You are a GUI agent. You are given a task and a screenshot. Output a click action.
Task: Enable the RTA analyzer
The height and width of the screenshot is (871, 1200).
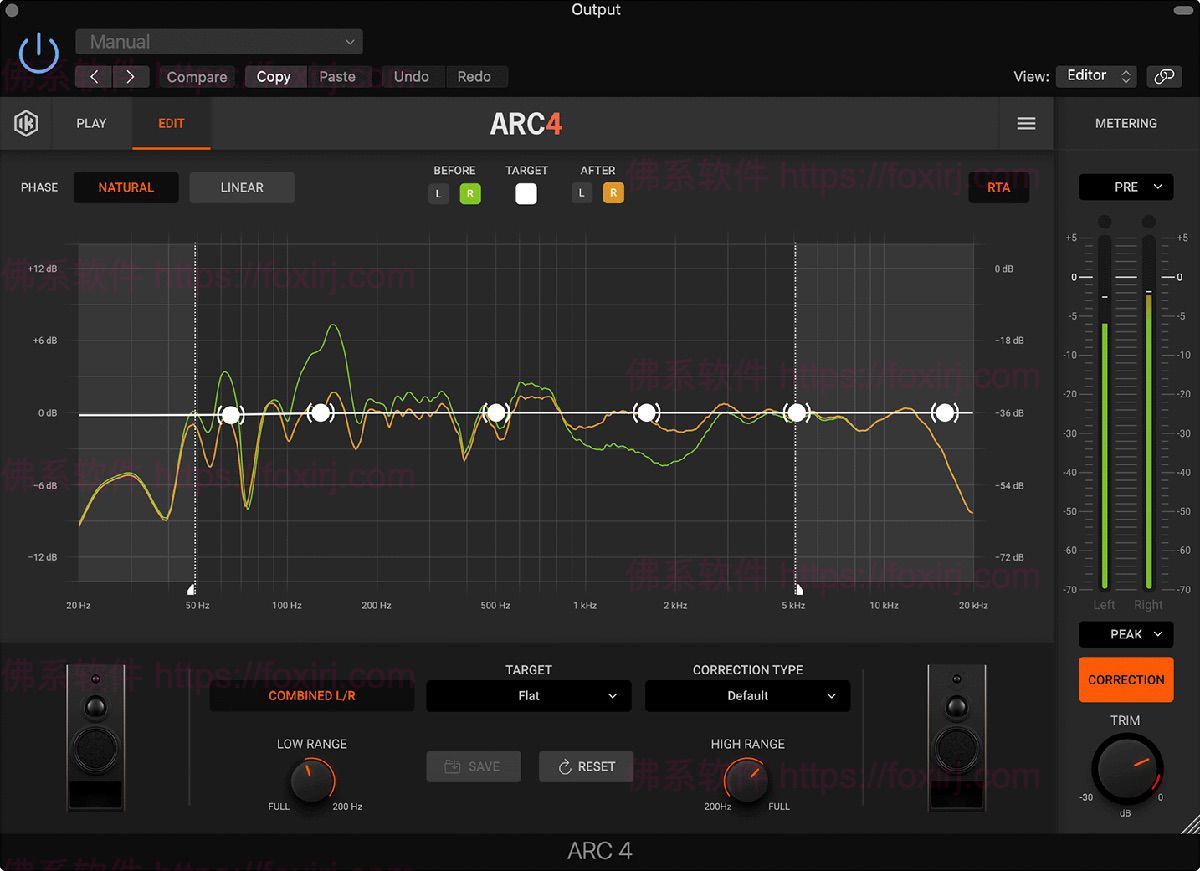coord(998,187)
